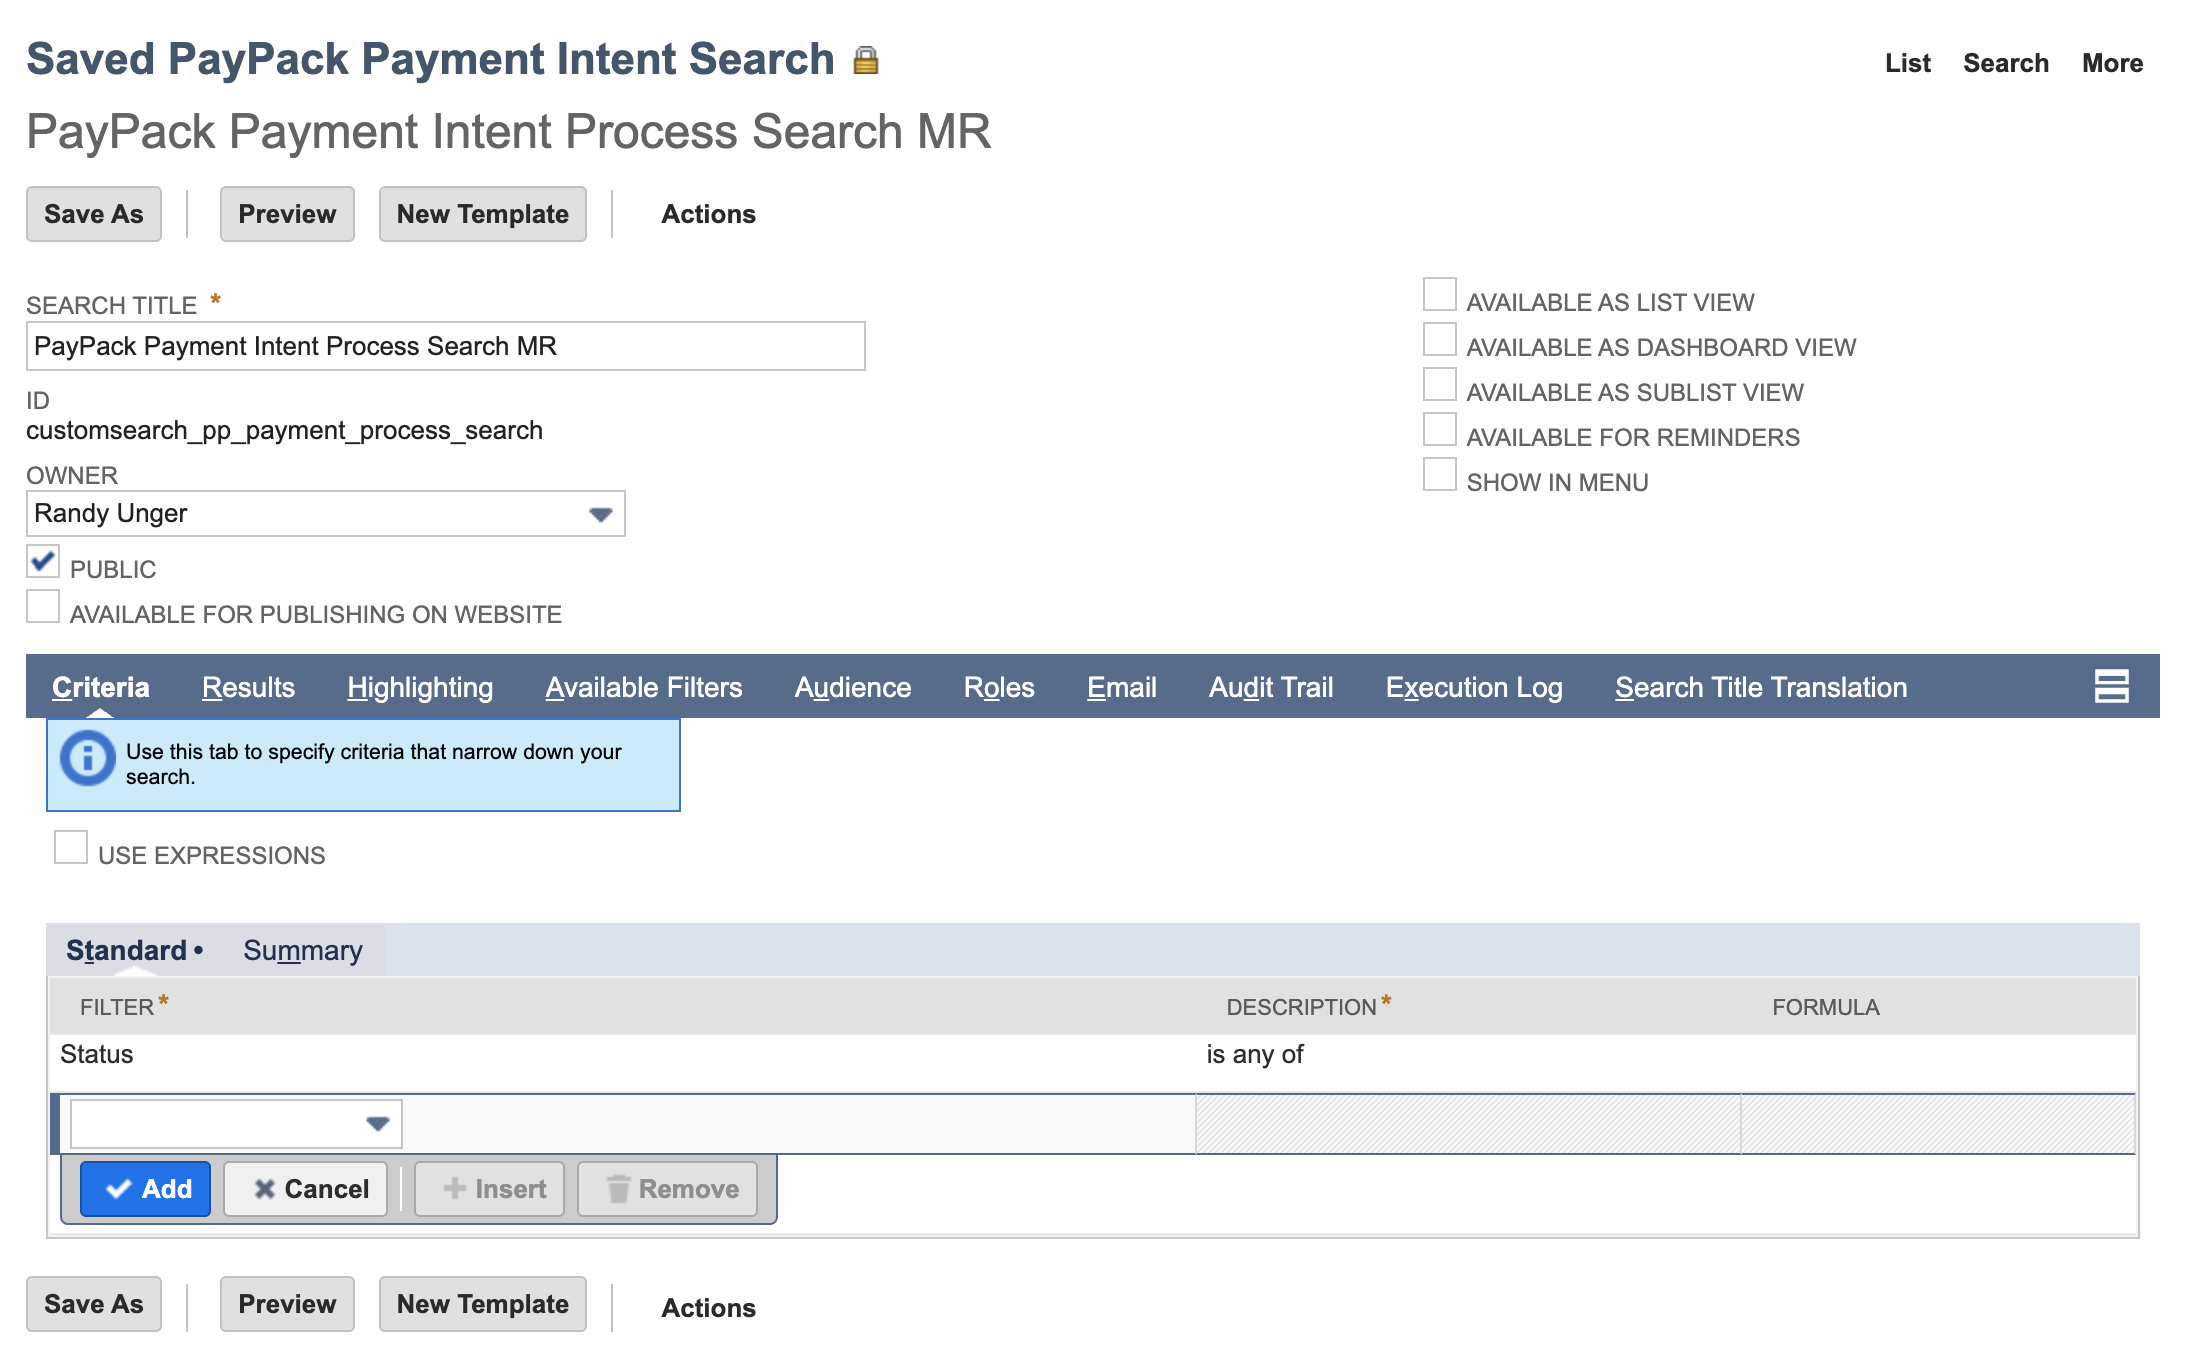Go to the Search link
Image resolution: width=2188 pixels, height=1368 pixels.
pos(2005,63)
